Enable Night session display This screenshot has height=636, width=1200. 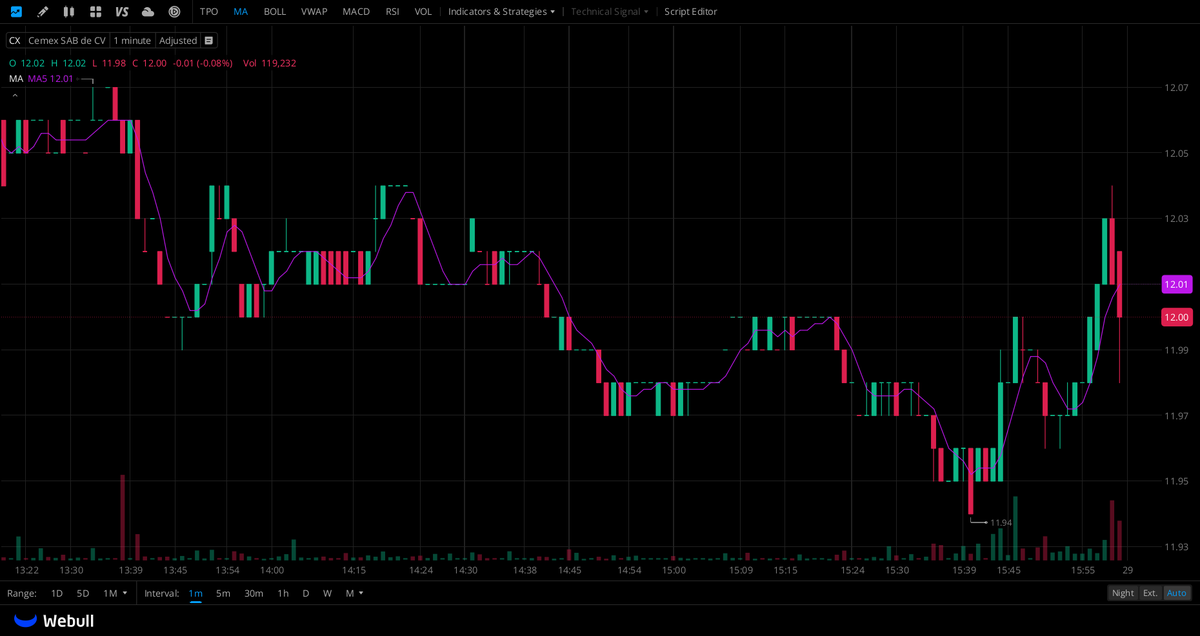tap(1123, 593)
